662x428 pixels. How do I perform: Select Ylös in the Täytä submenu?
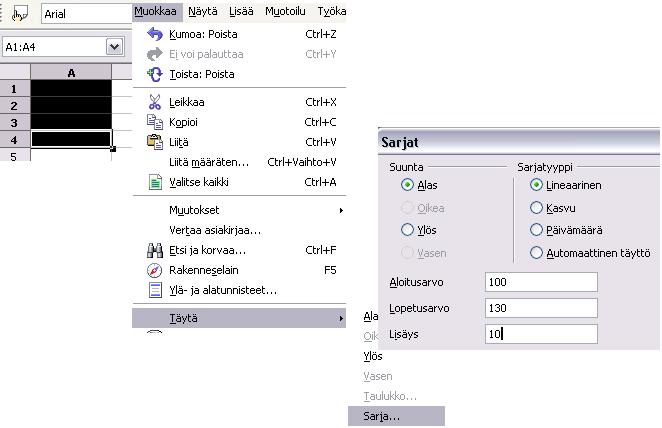(x=373, y=356)
